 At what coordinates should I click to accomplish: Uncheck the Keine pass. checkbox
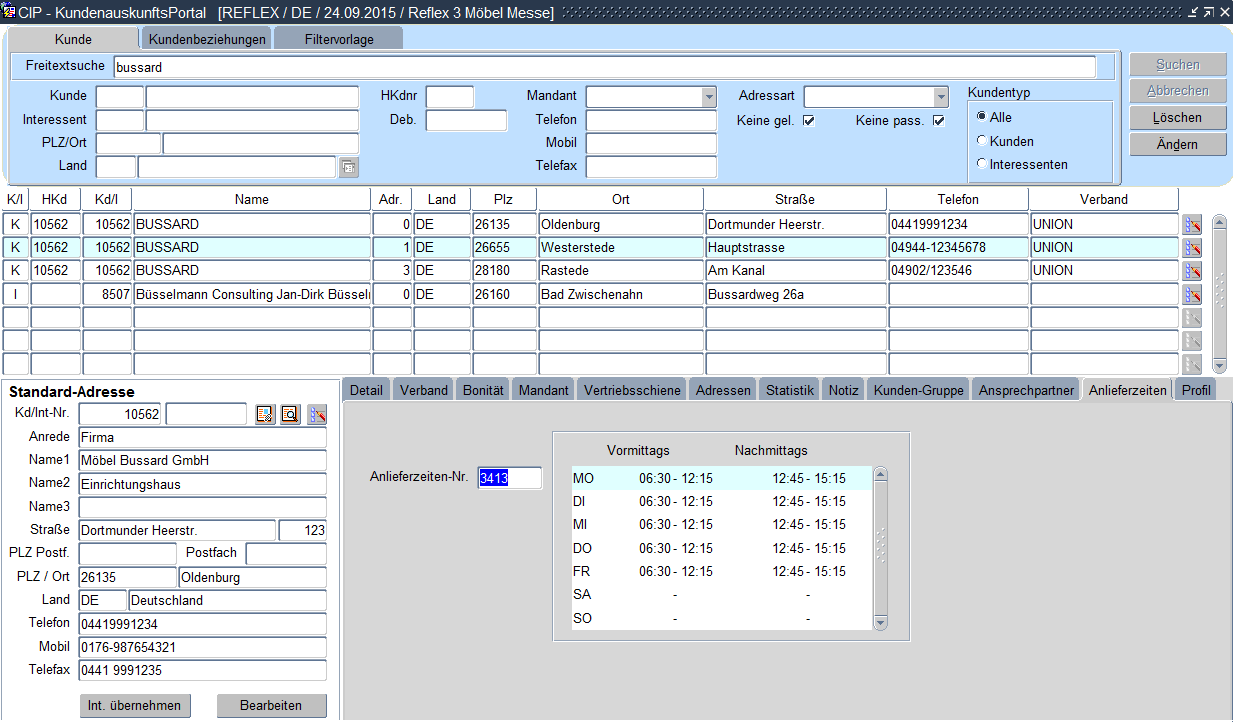tap(938, 121)
